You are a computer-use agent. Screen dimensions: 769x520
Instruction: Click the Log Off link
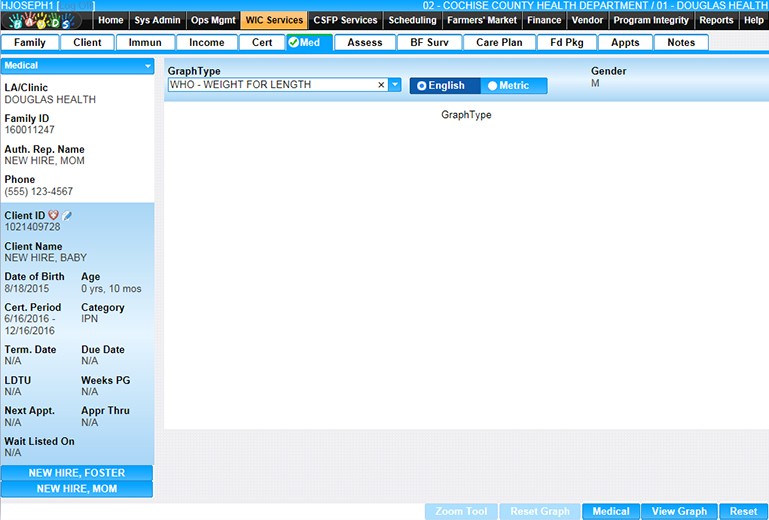pyautogui.click(x=76, y=6)
